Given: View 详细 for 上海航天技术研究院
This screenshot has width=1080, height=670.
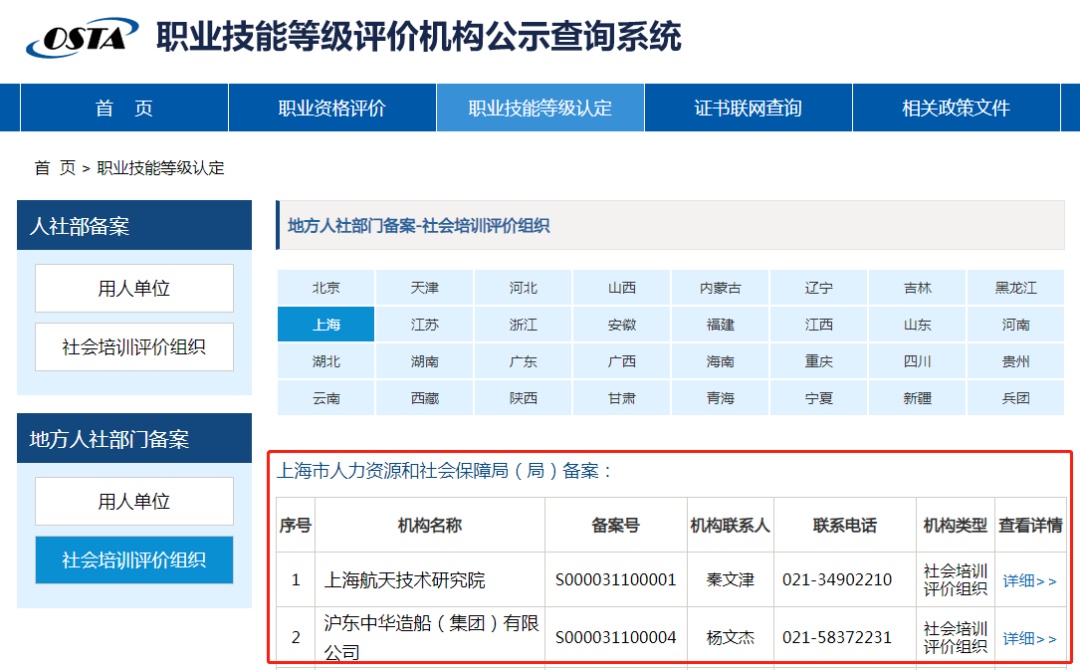Looking at the screenshot, I should click(1029, 581).
